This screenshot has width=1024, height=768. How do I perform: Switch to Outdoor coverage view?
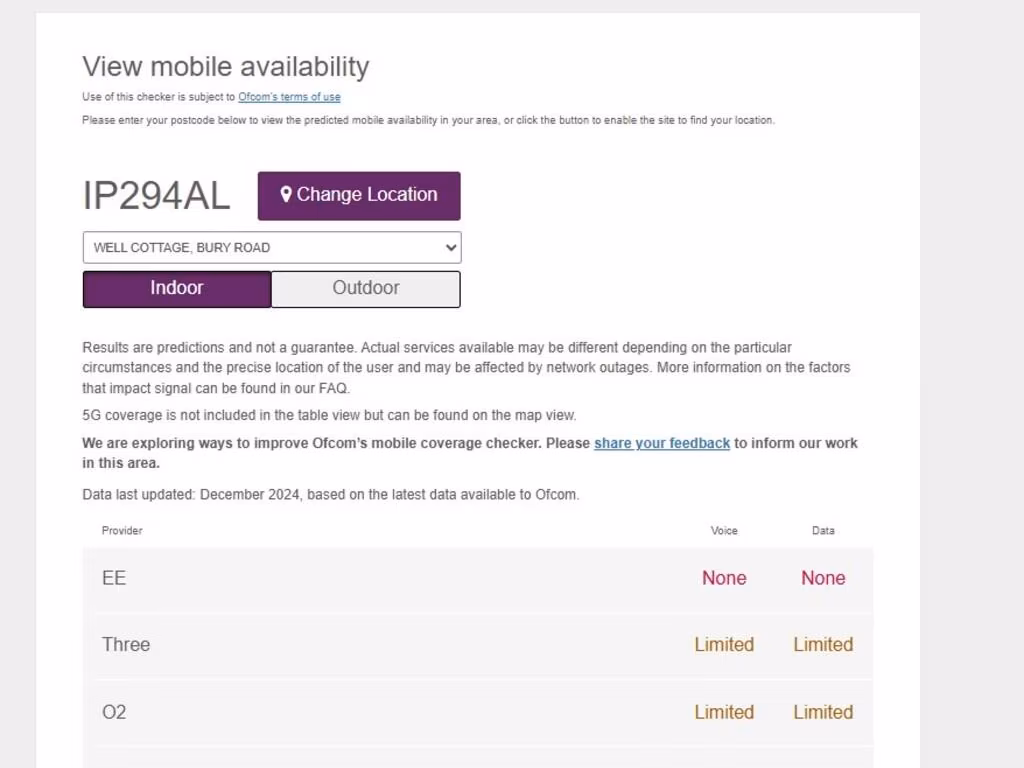tap(366, 288)
